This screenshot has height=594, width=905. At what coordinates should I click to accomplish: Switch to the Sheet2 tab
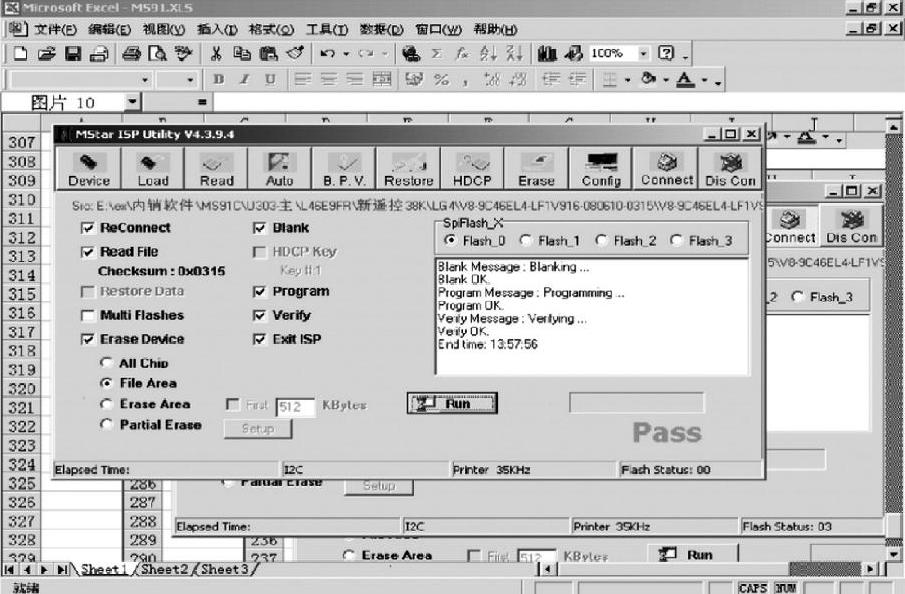coord(164,569)
